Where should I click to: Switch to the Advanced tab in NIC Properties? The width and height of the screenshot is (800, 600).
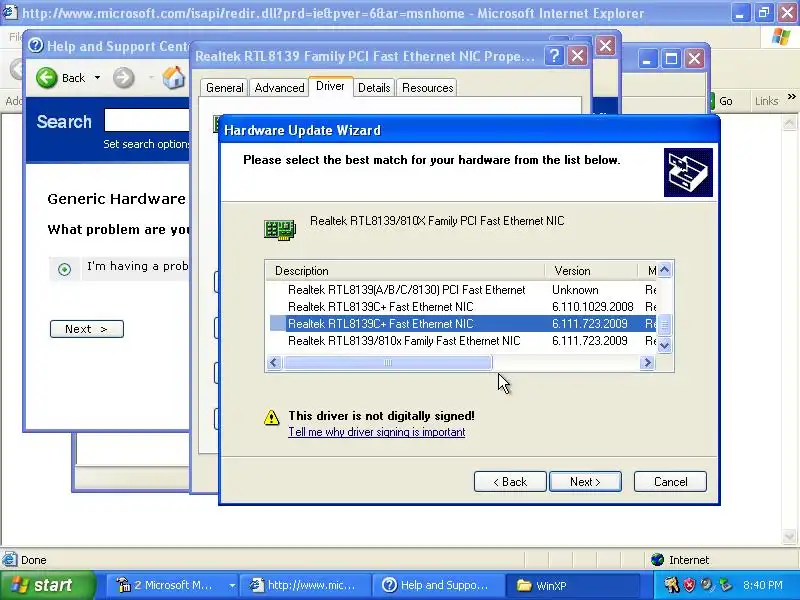coord(279,88)
